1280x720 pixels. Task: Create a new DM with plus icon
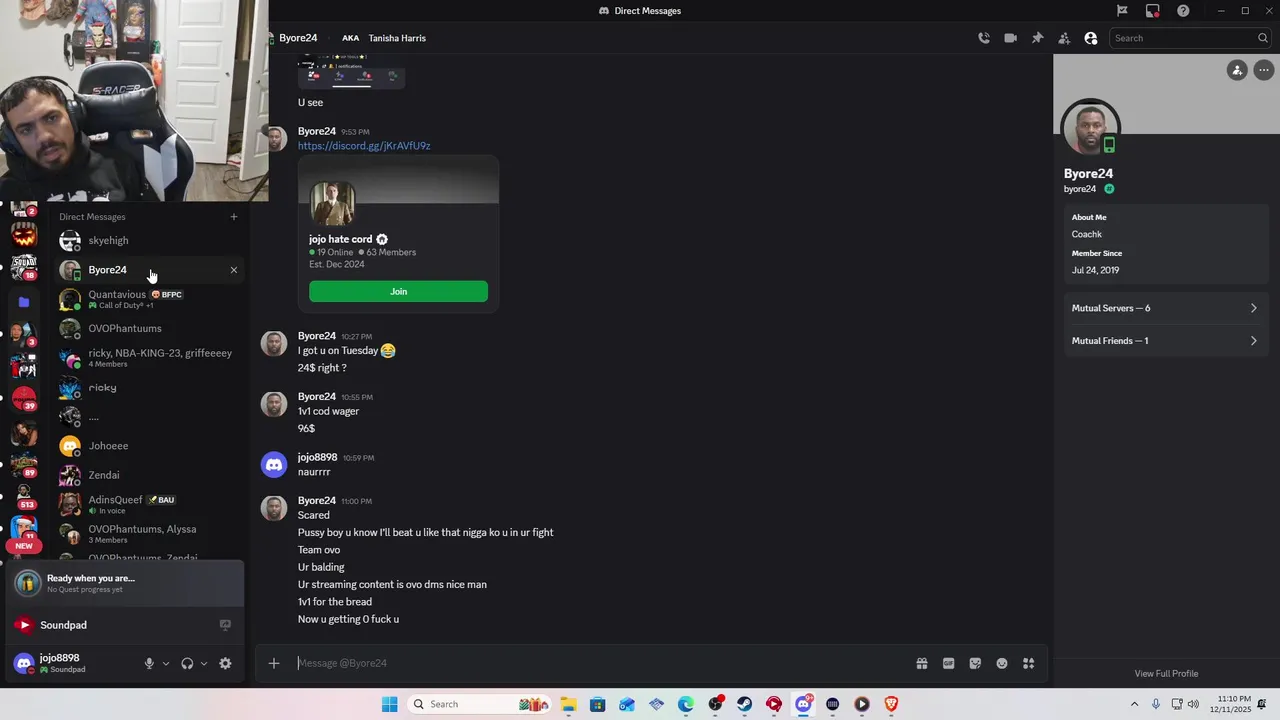coord(234,217)
